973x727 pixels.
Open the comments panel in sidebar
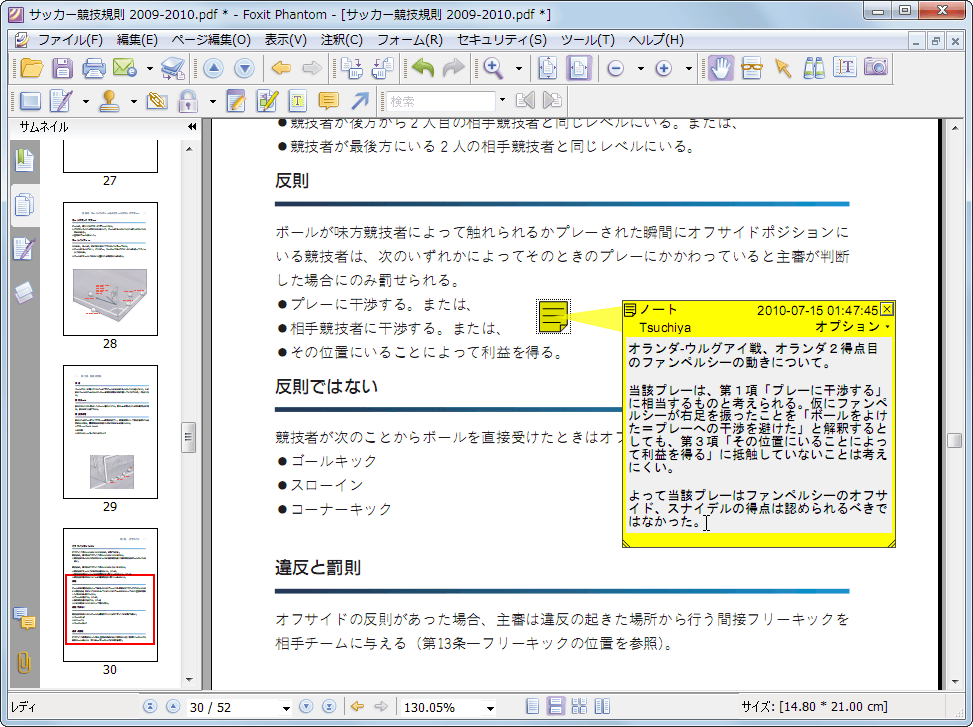[24, 617]
